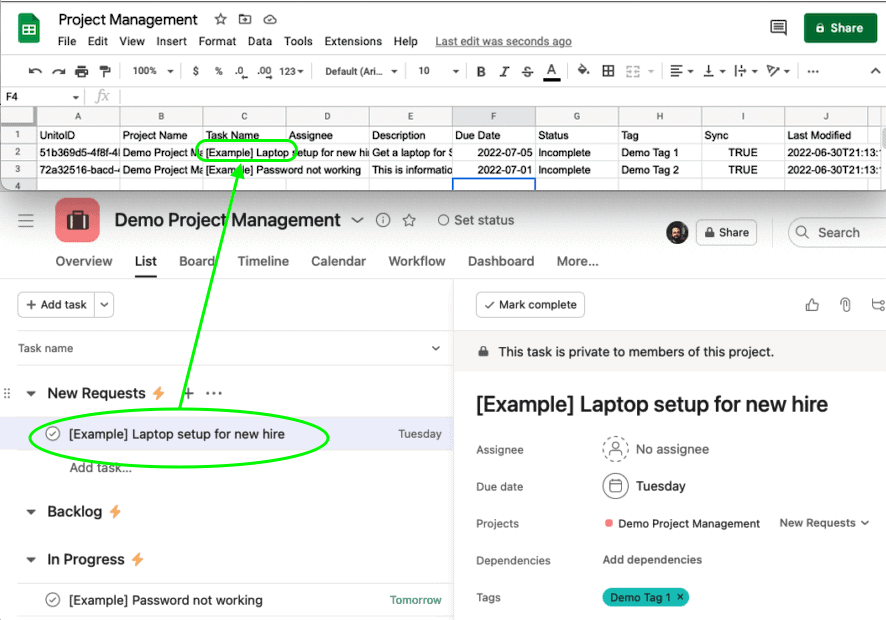Apply percent format icon

click(219, 71)
